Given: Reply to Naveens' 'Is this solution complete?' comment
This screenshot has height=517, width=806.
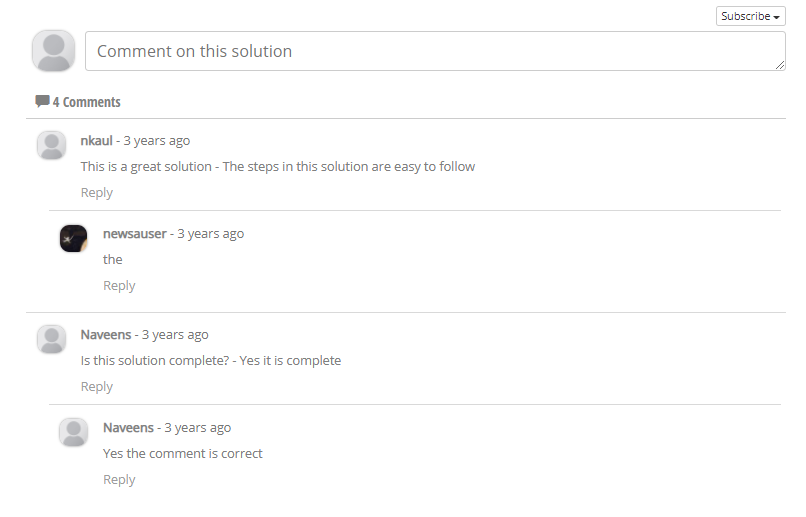Looking at the screenshot, I should [x=97, y=386].
